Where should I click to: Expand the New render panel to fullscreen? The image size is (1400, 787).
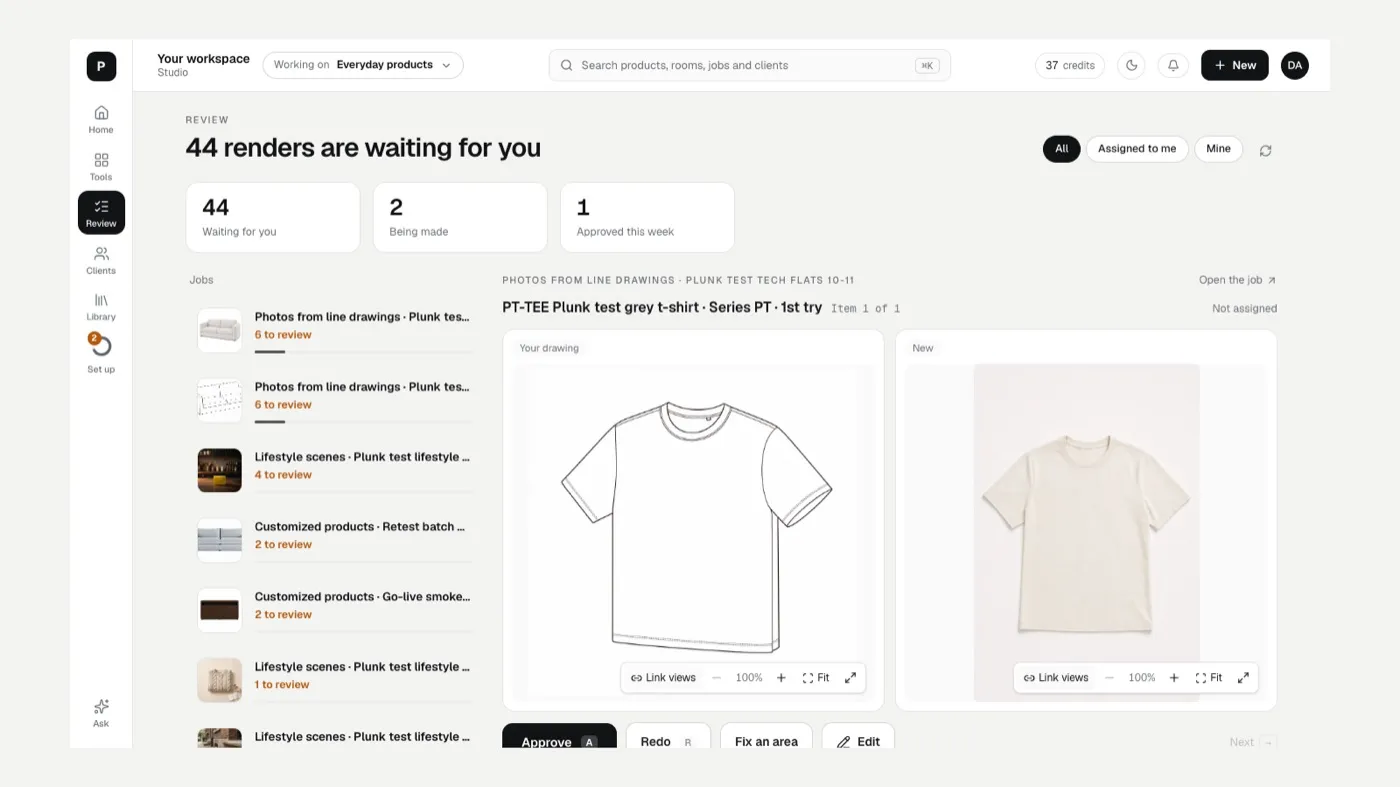pyautogui.click(x=1243, y=678)
